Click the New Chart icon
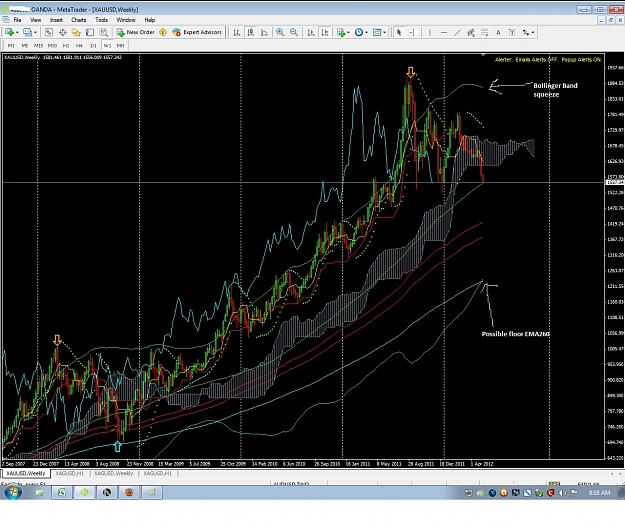625x527 pixels. 9,32
